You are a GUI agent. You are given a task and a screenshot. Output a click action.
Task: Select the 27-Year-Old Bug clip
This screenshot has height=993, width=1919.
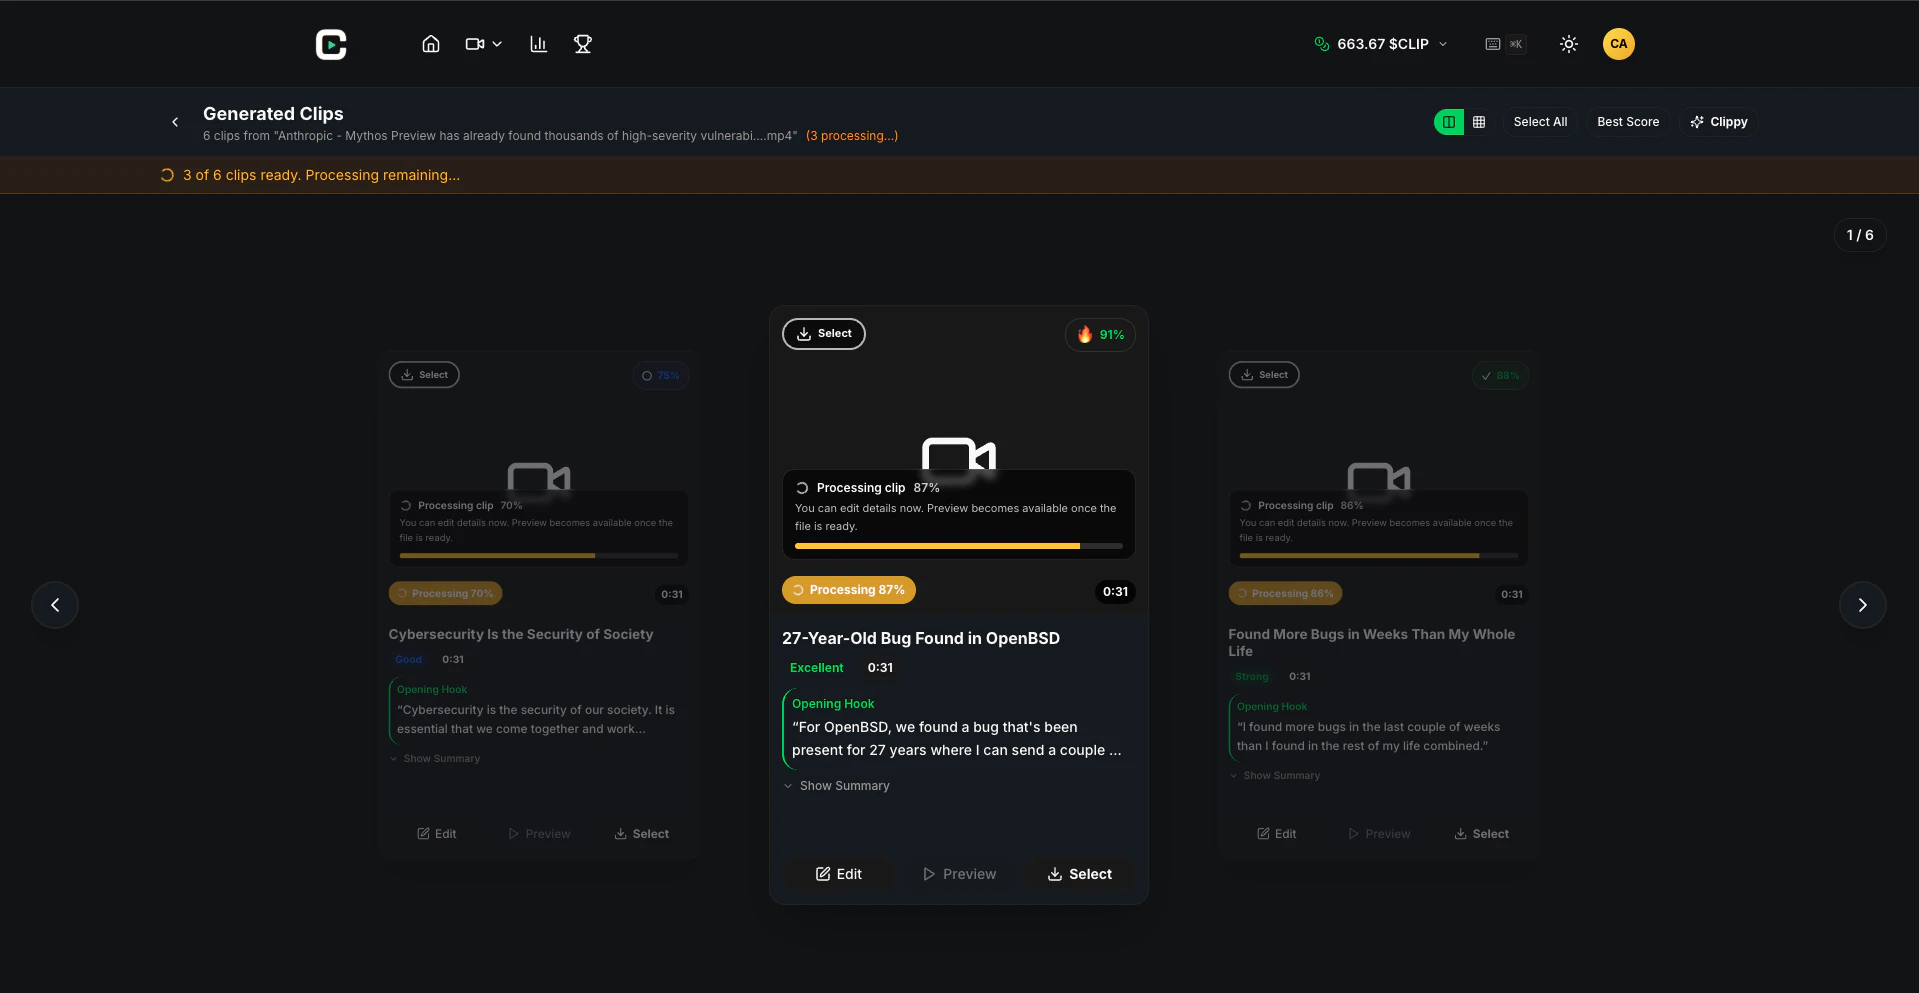1078,873
